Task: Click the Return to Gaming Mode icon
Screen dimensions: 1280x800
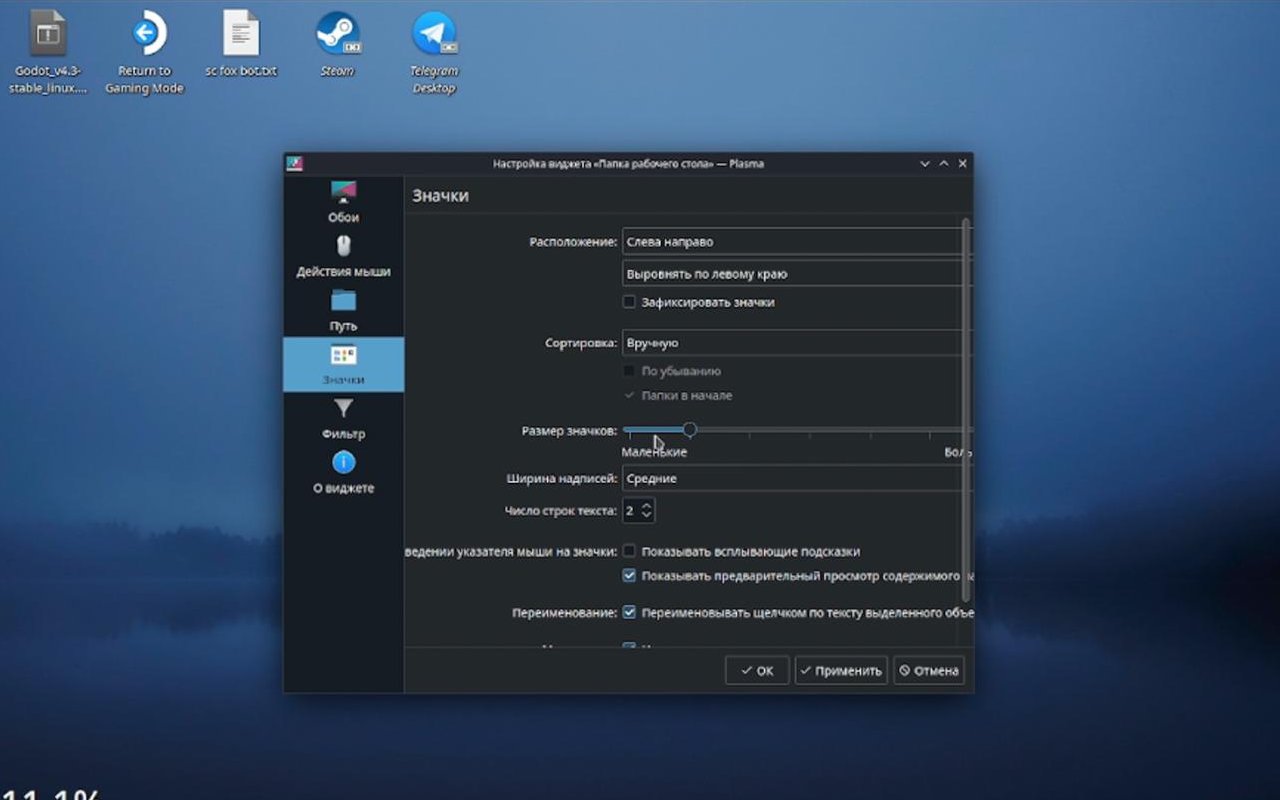Action: point(145,35)
